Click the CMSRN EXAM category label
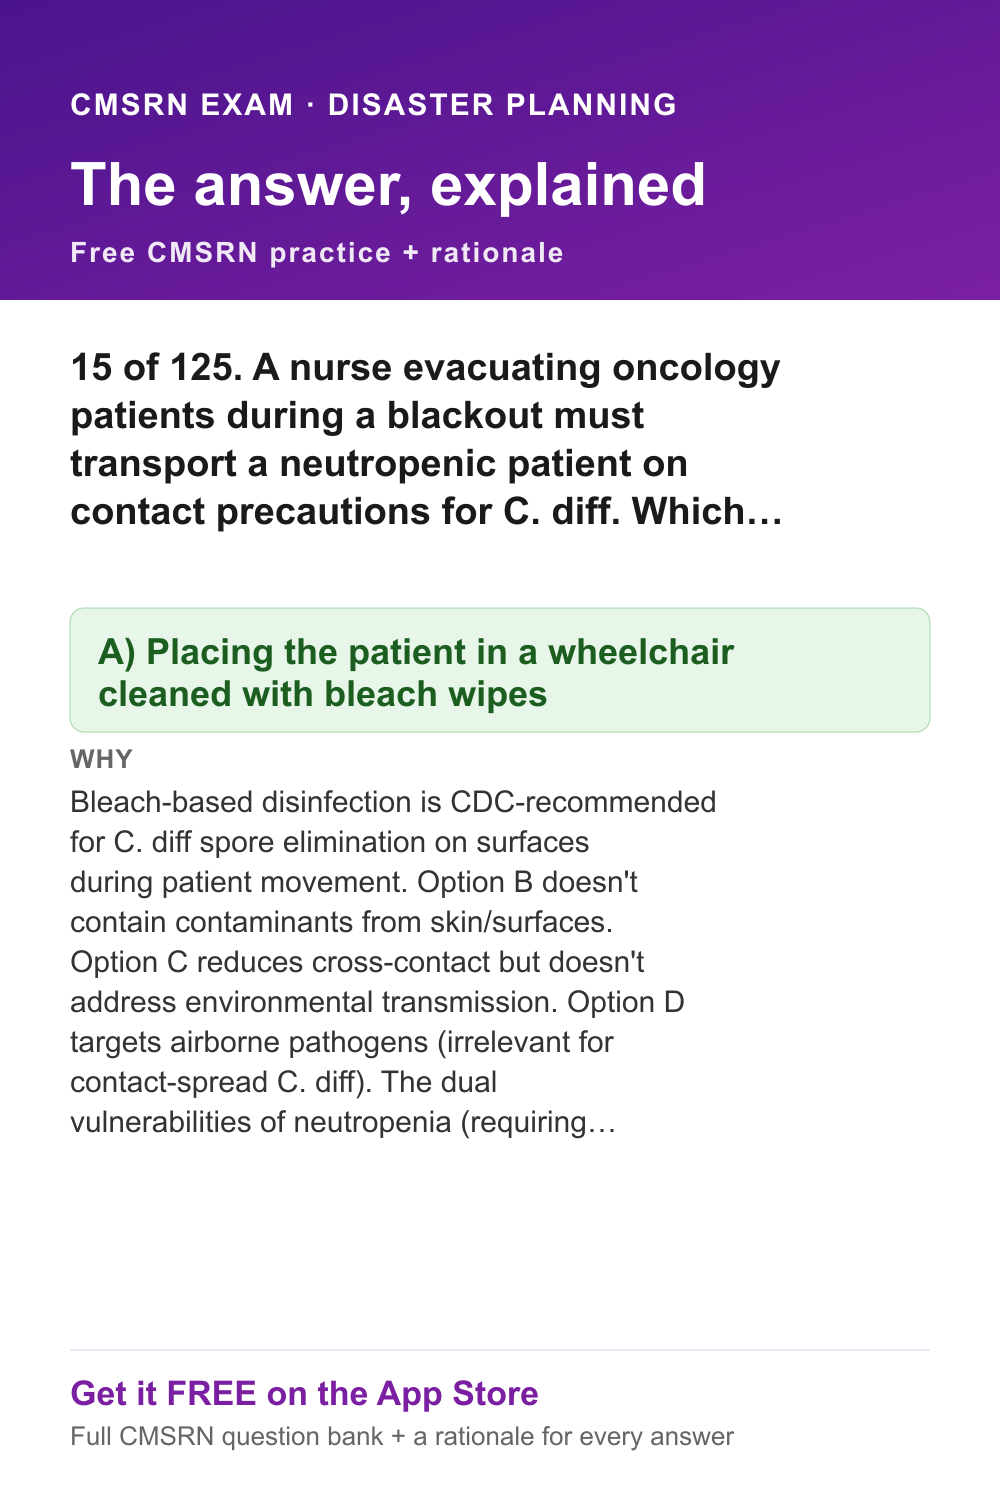 tap(182, 104)
